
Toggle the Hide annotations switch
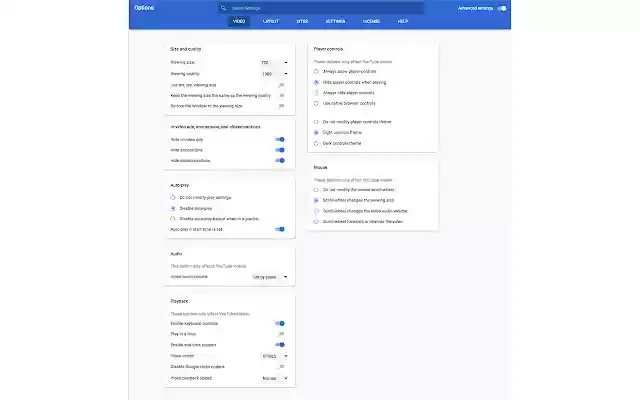coord(280,150)
